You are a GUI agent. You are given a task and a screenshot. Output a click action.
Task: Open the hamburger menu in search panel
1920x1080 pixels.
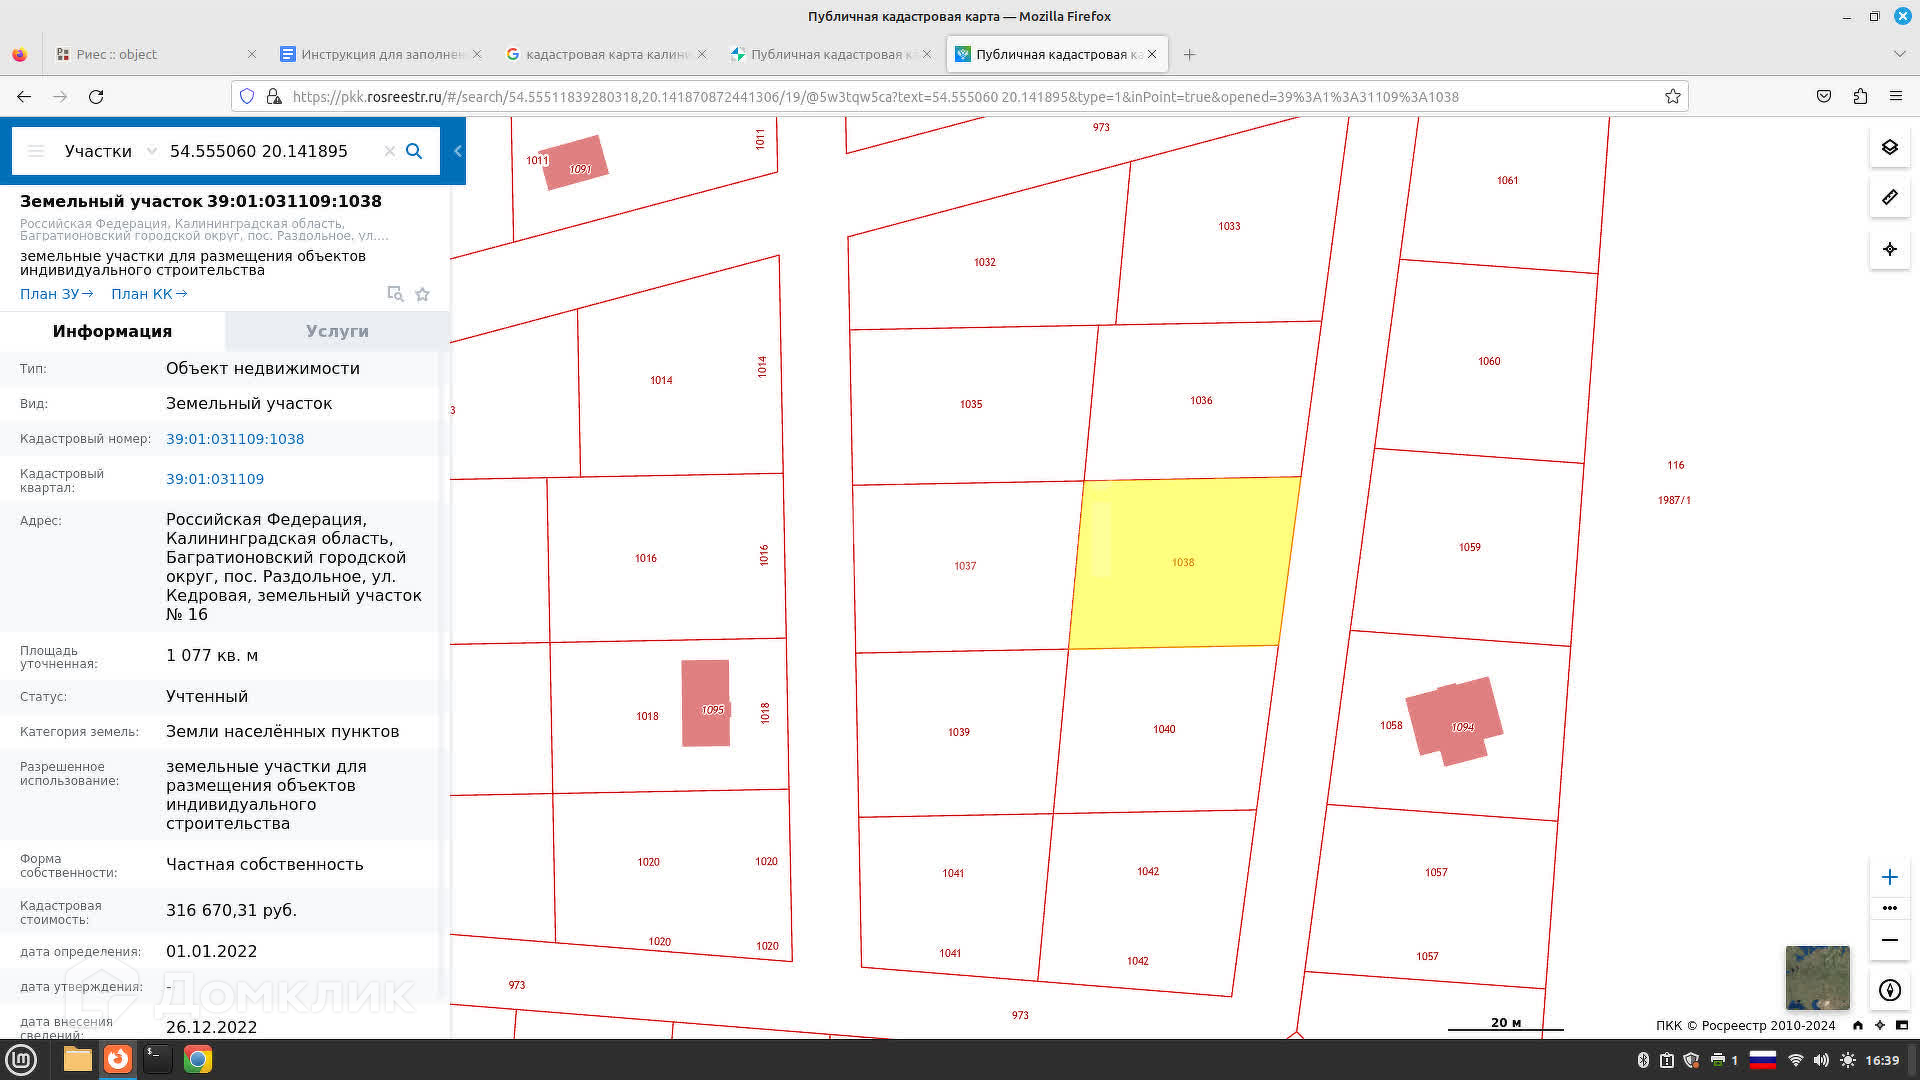[36, 151]
